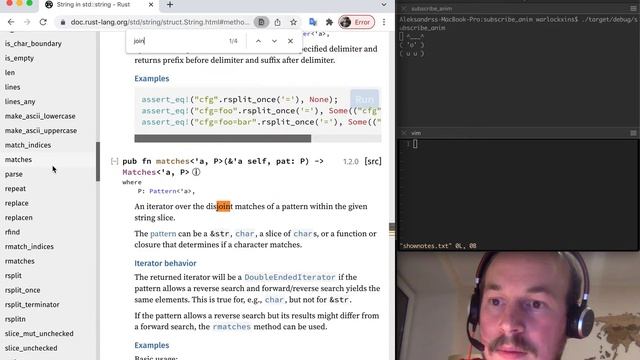Open Chrome's three-dot menu
This screenshot has height=360, width=640.
[x=384, y=22]
